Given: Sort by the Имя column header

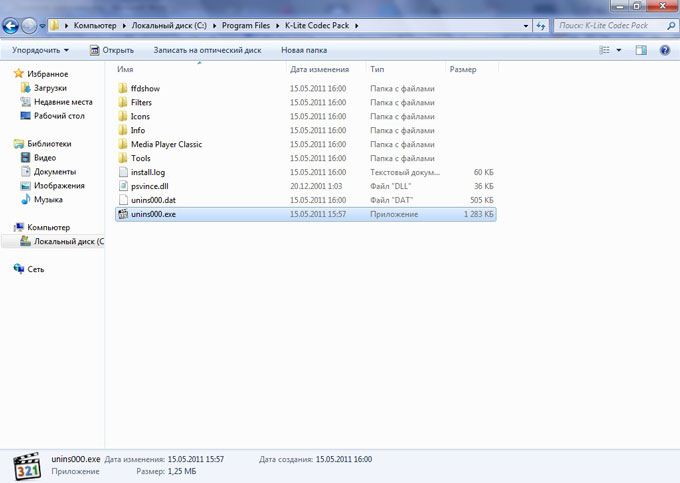Looking at the screenshot, I should [125, 69].
